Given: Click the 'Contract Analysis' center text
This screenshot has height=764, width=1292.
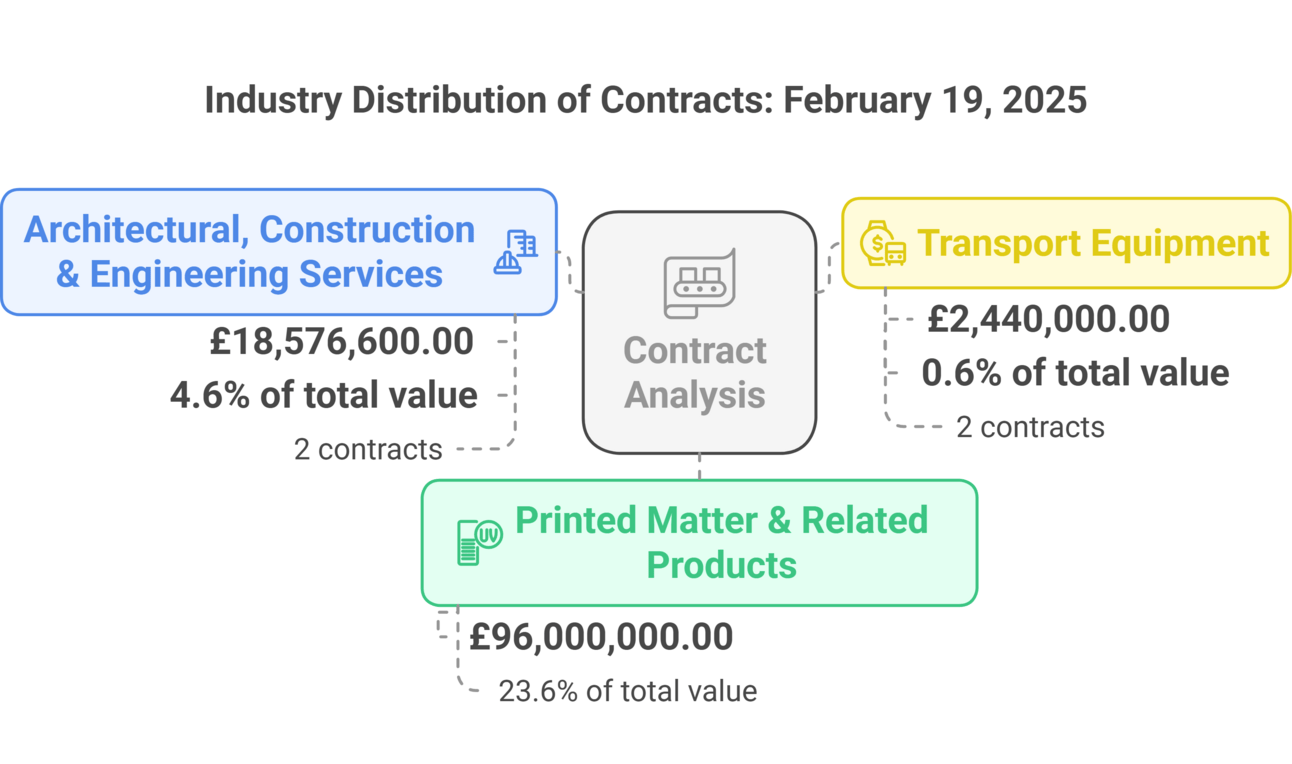Looking at the screenshot, I should click(695, 372).
